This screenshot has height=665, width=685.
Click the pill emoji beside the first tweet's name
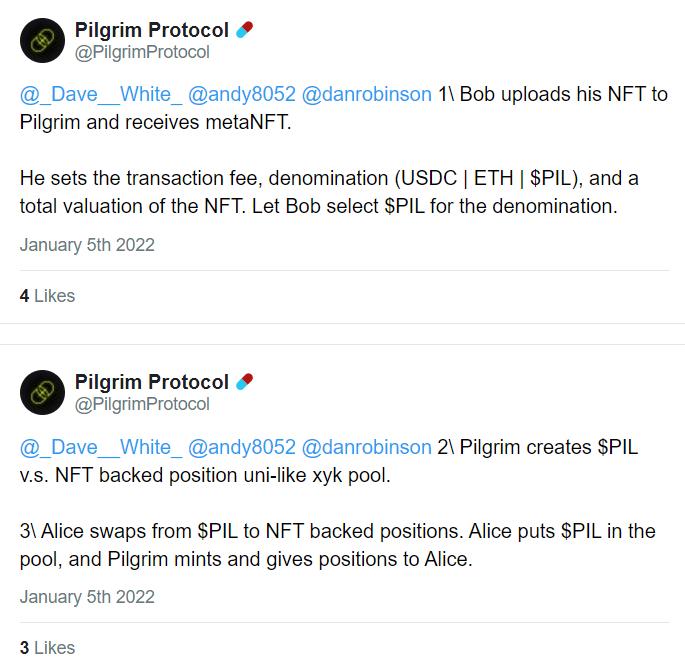(244, 29)
